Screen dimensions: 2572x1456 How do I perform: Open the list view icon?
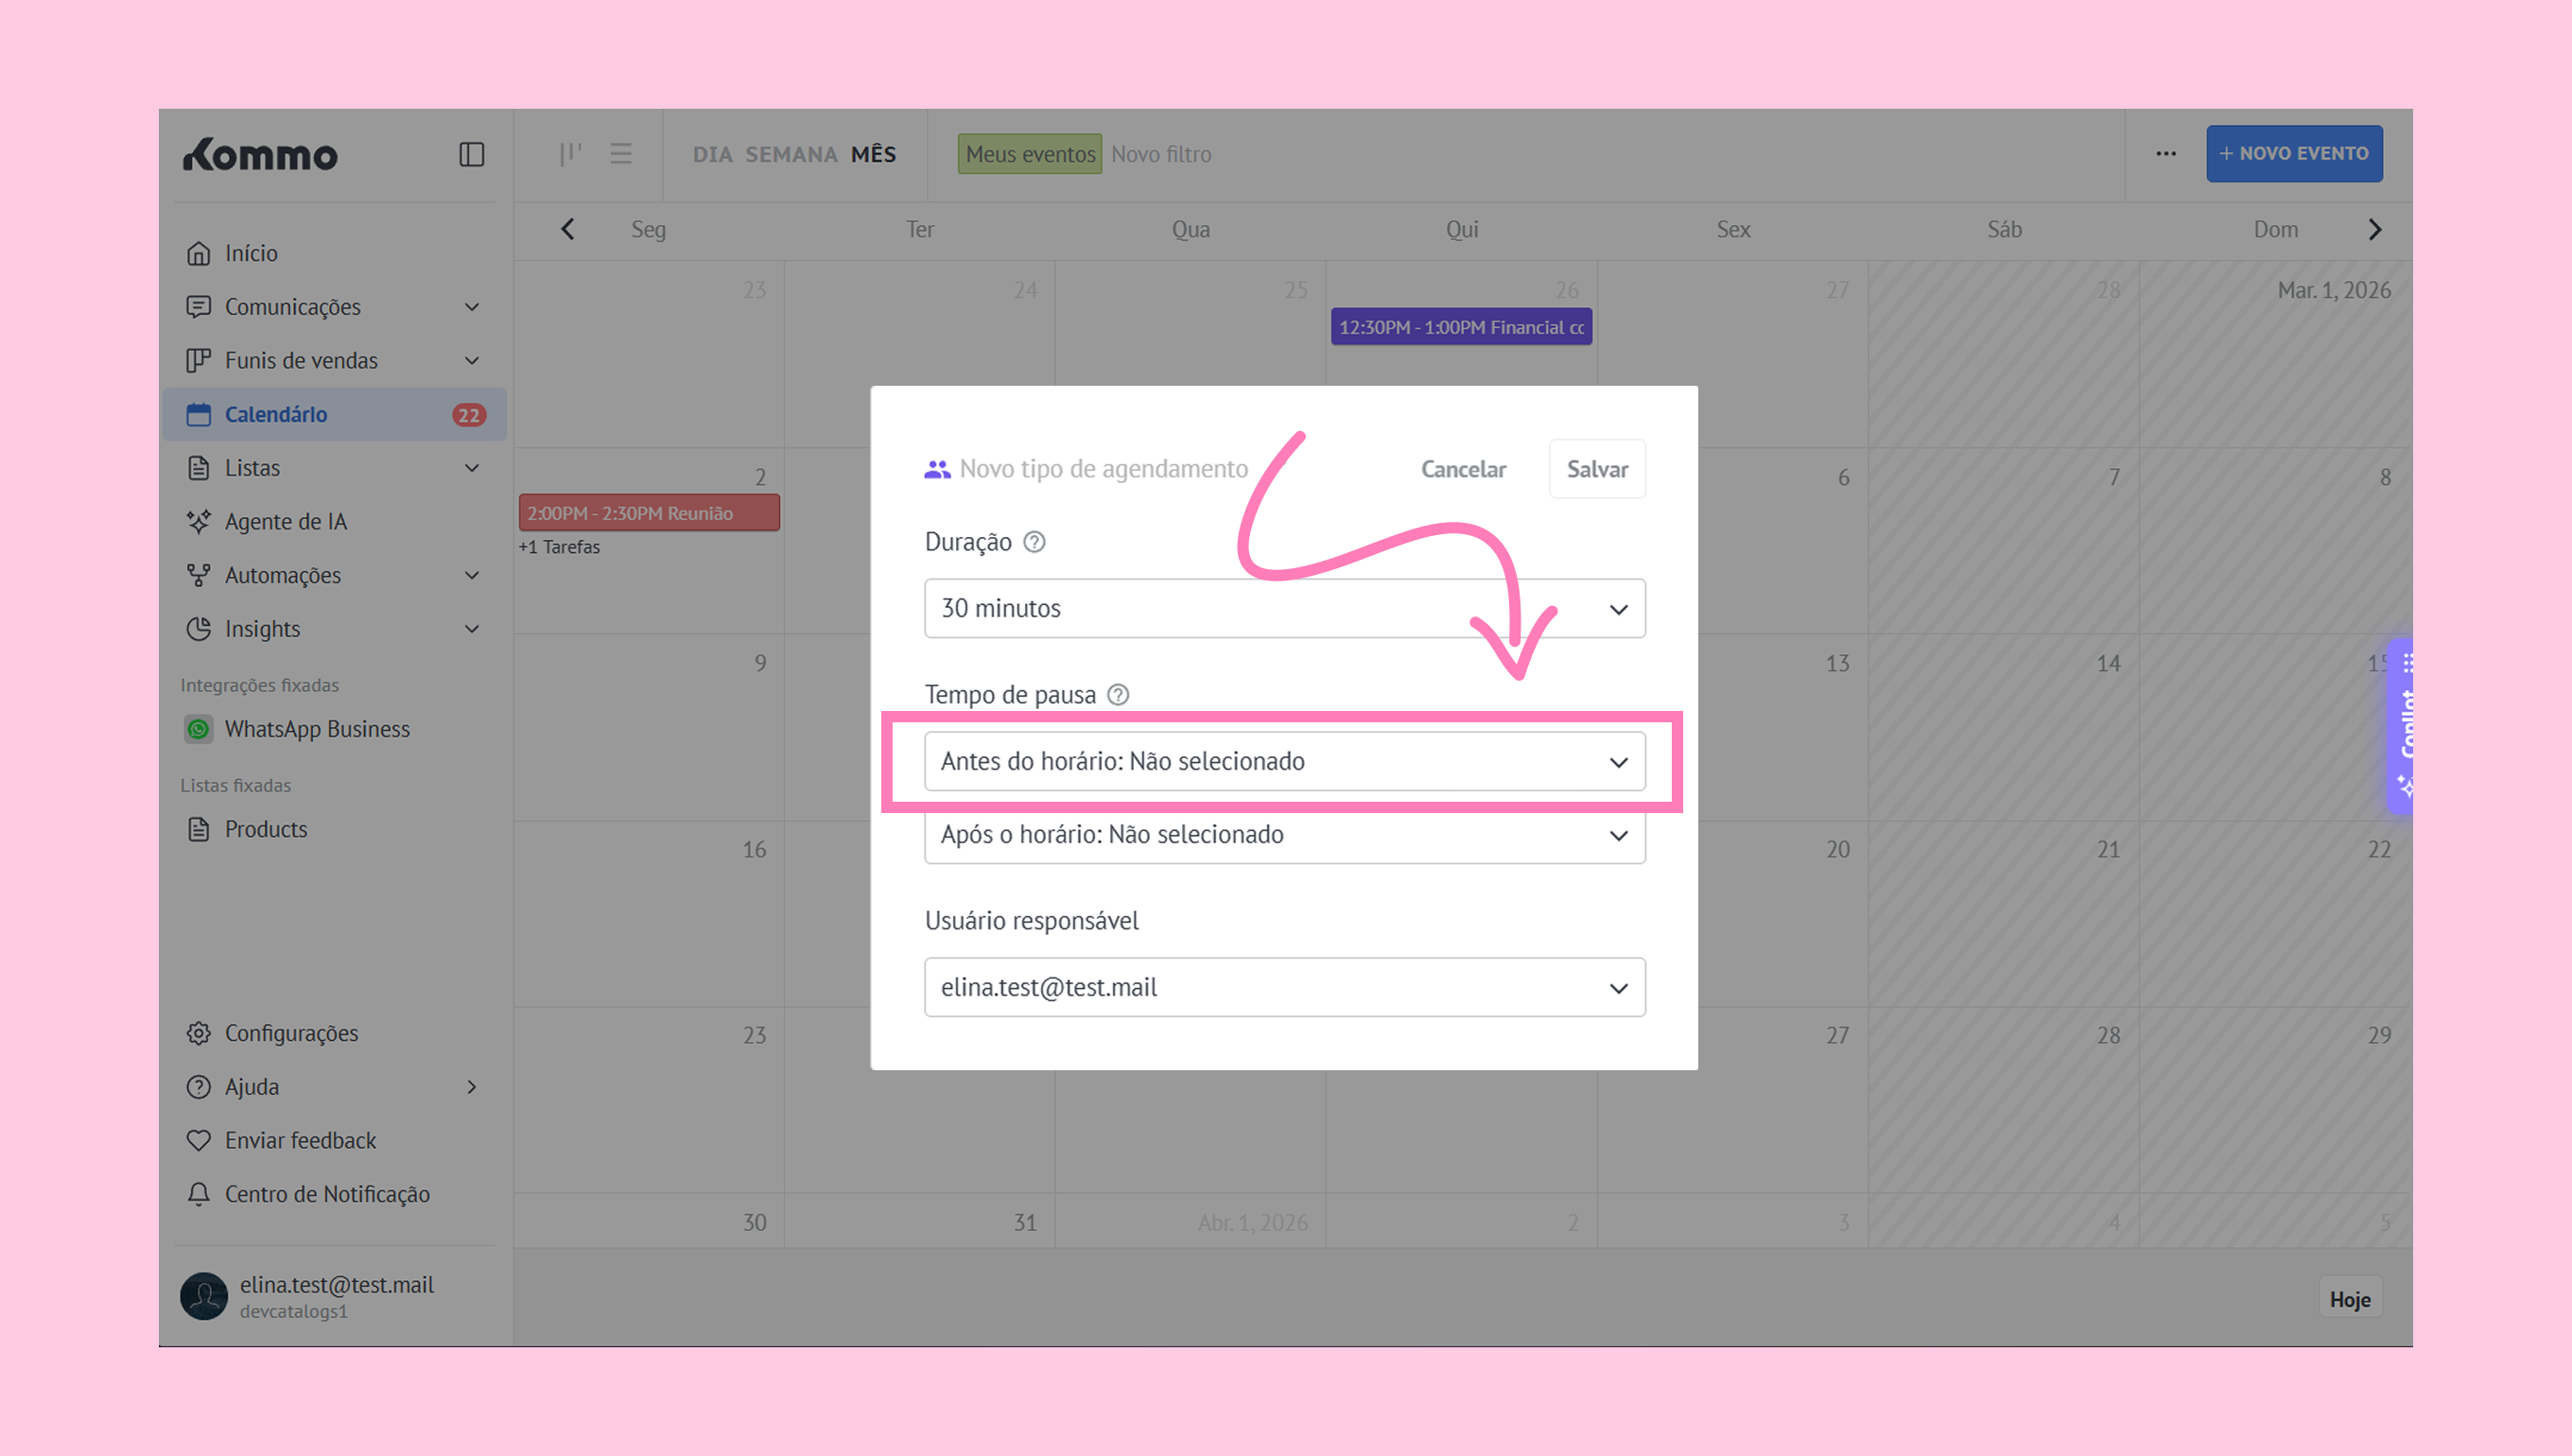click(621, 154)
